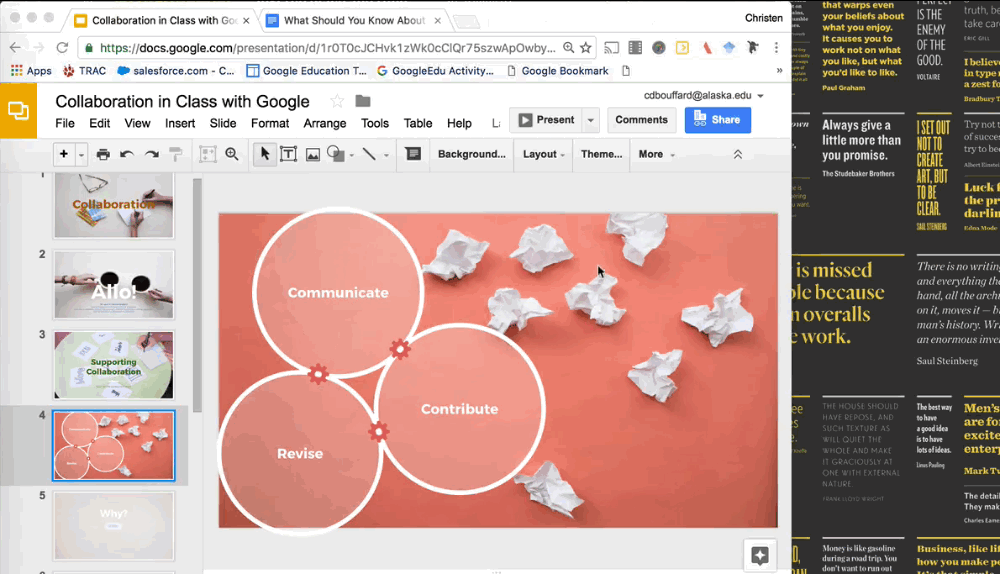
Task: Pick the Select arrow cursor tool
Action: [265, 154]
